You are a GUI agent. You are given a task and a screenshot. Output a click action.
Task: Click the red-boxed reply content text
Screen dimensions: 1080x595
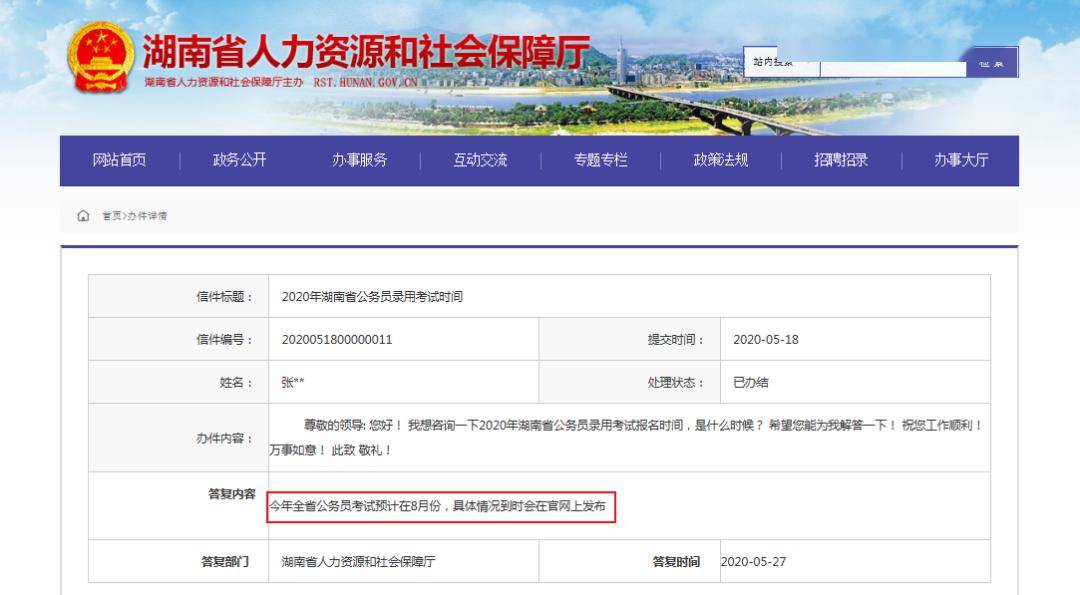click(x=437, y=506)
